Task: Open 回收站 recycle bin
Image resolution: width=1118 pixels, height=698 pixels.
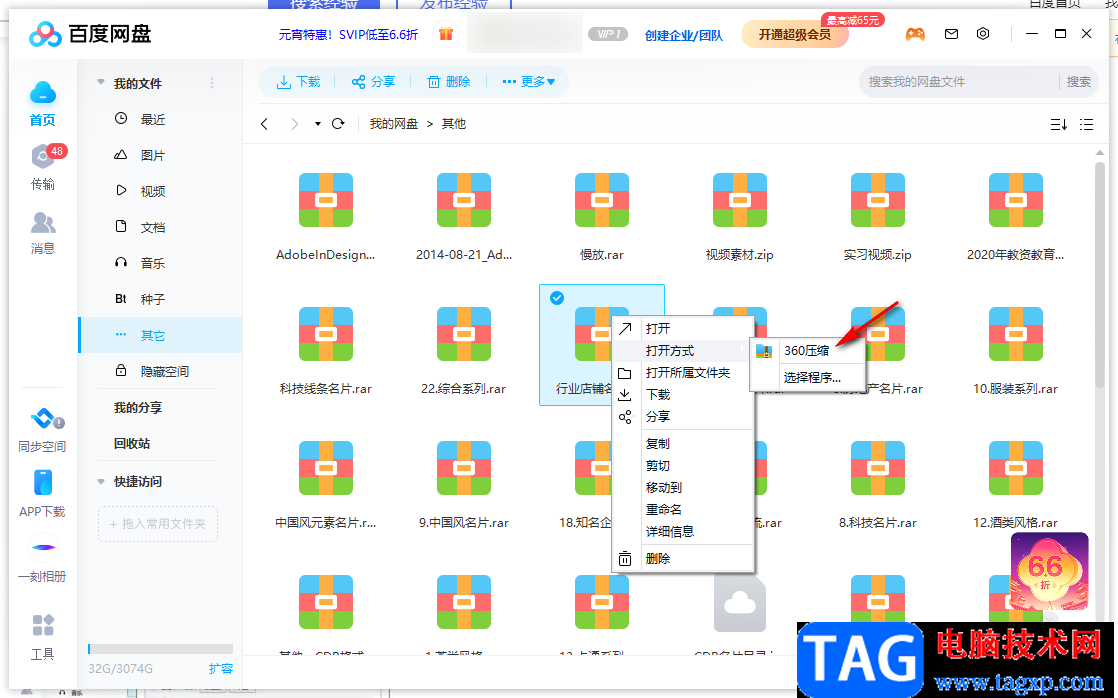Action: (x=132, y=443)
